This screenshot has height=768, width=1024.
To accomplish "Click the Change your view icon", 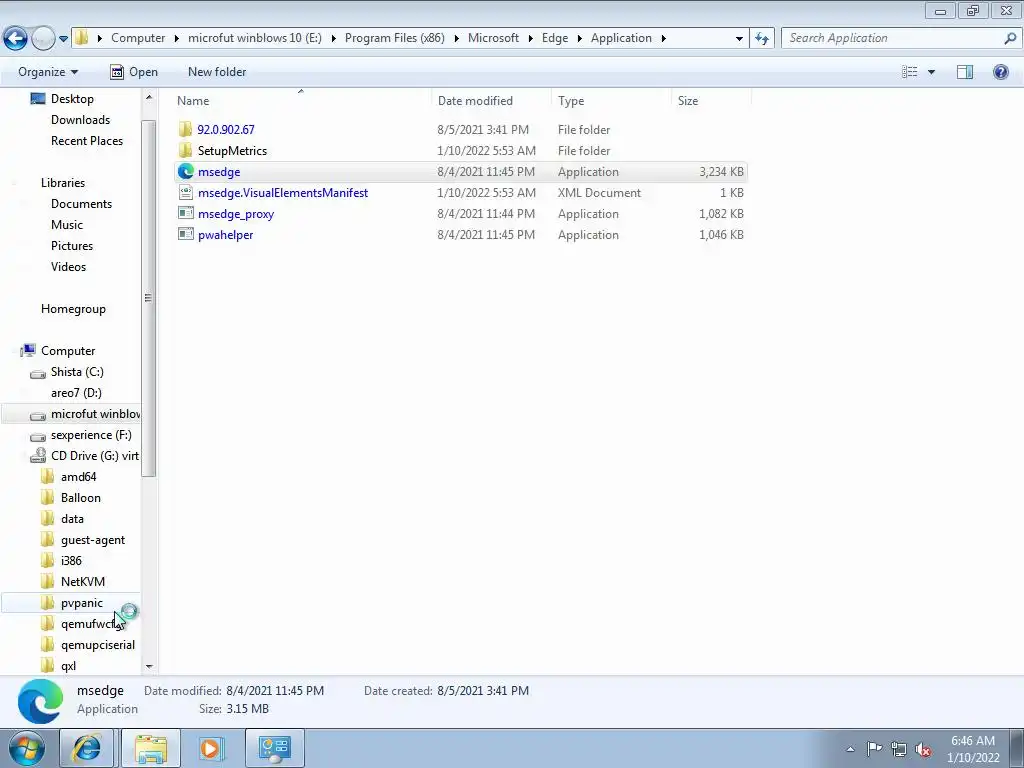I will [910, 72].
